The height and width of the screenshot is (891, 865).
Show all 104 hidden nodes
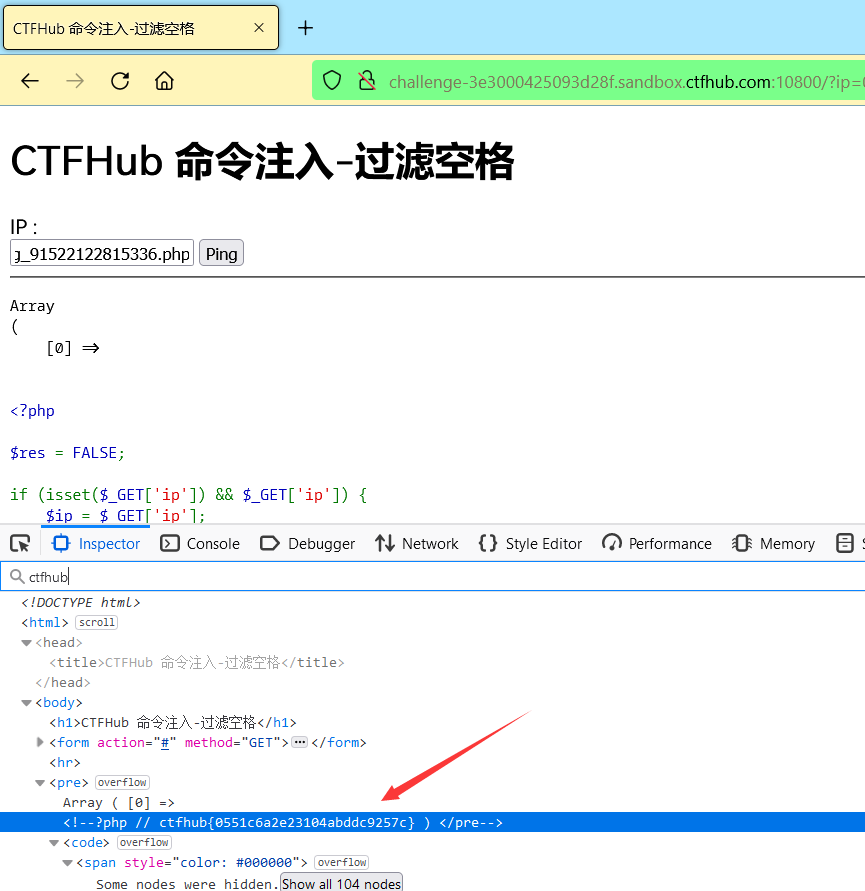click(x=342, y=883)
